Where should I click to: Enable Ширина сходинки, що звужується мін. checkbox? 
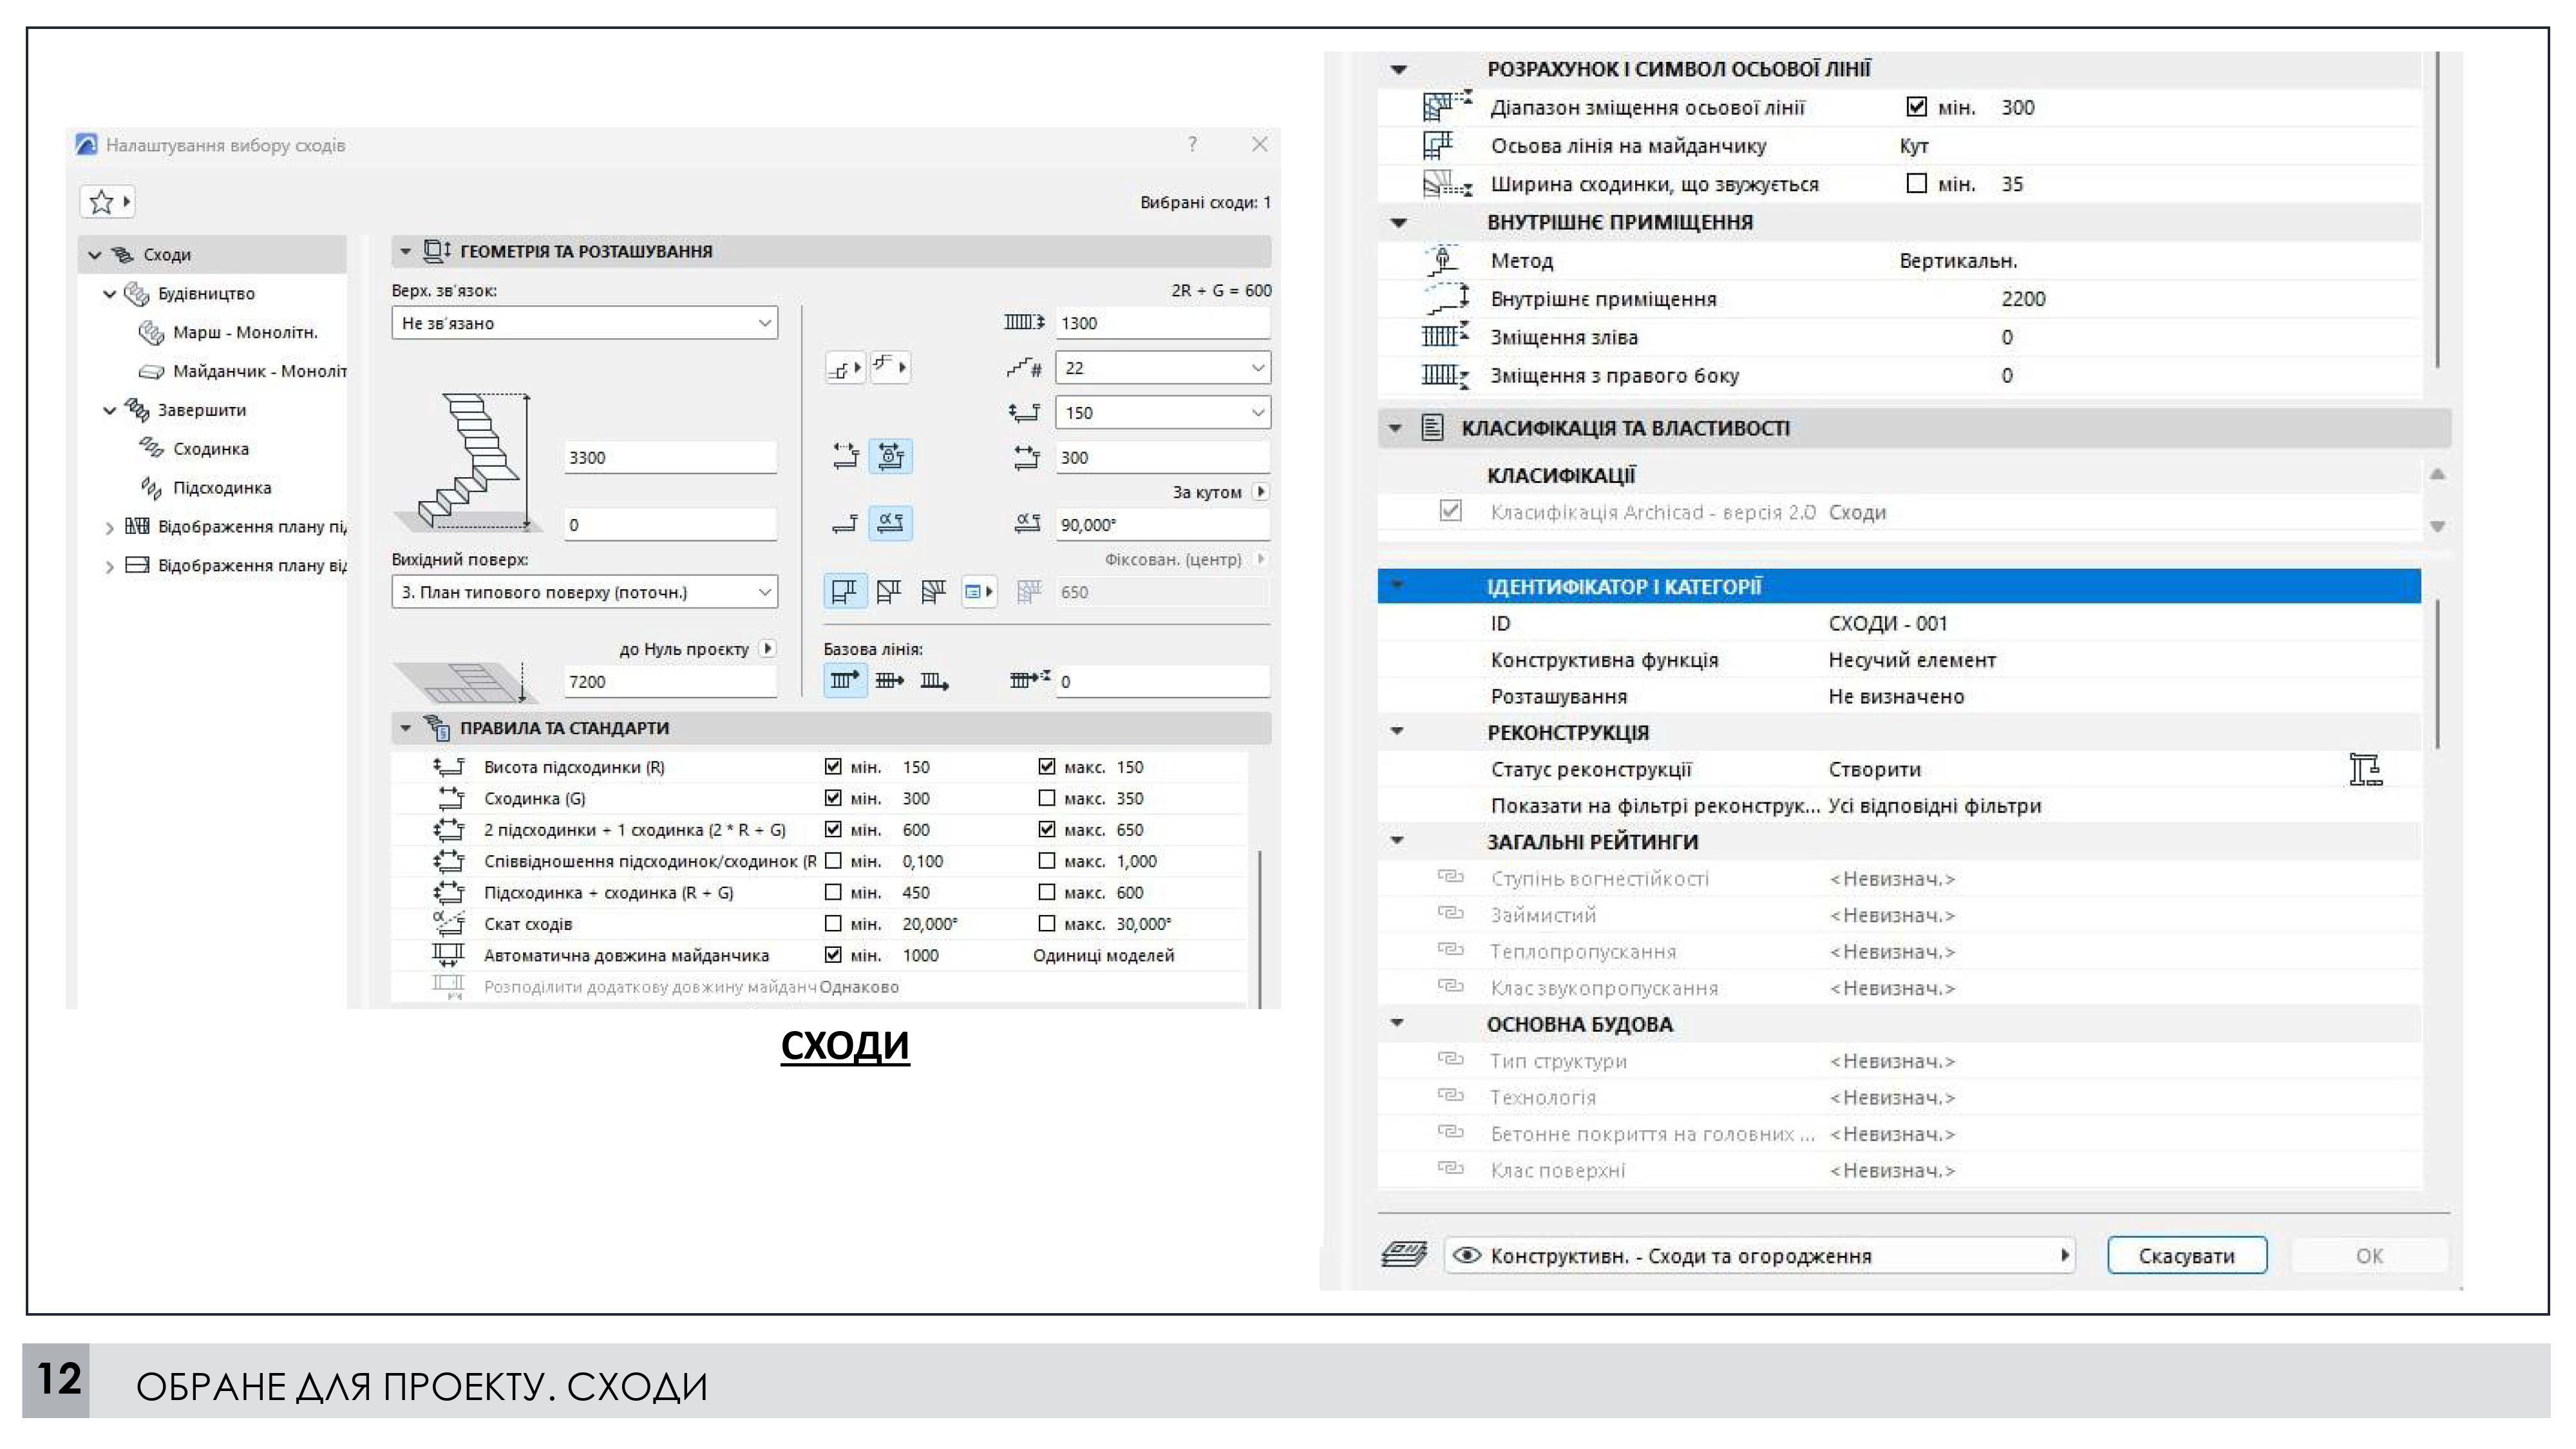pyautogui.click(x=1916, y=183)
